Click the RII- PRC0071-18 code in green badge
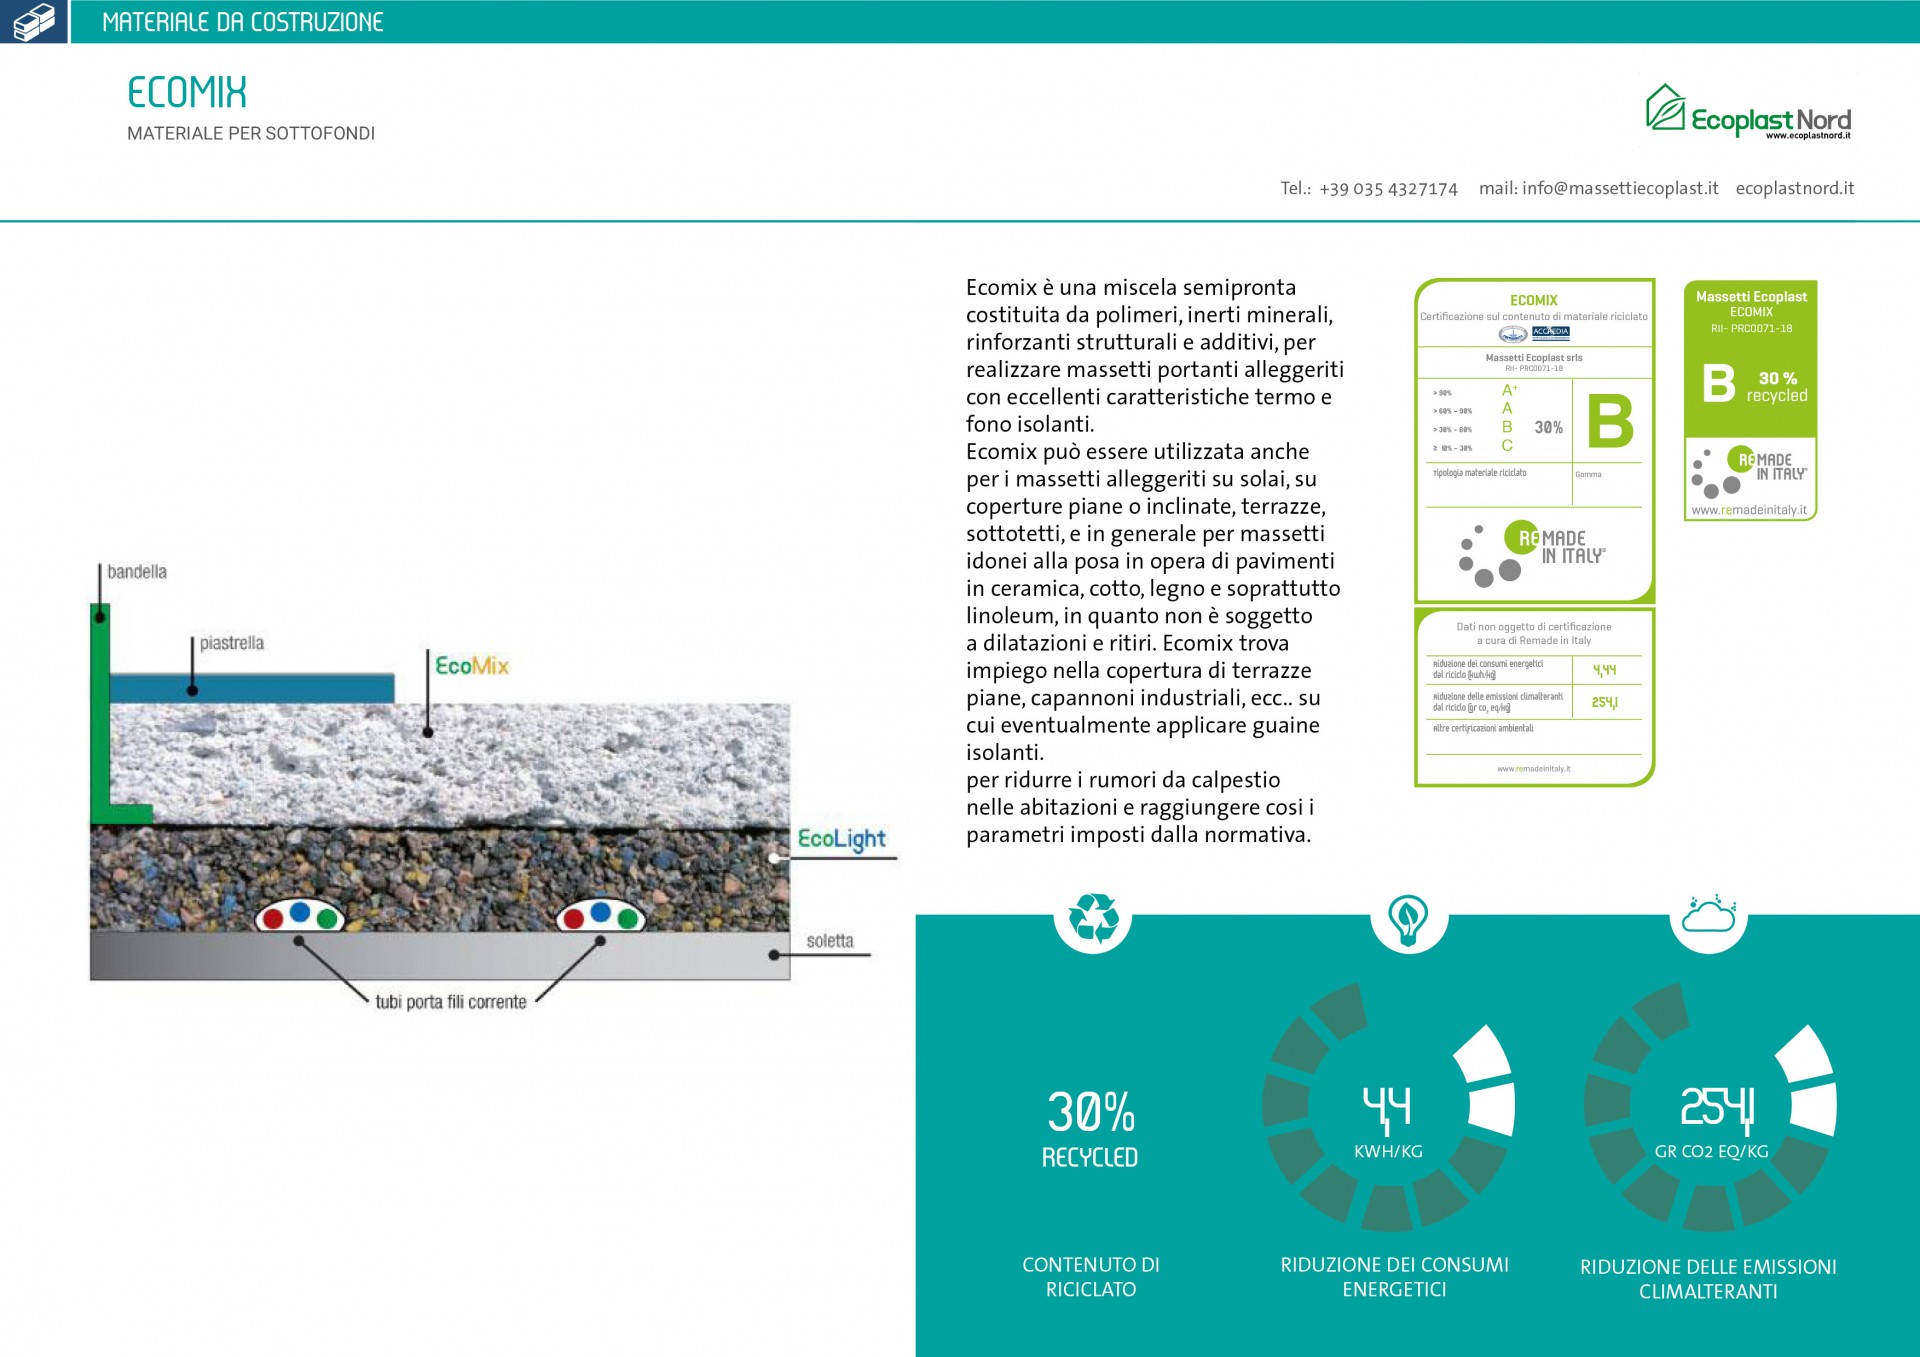Viewport: 1920px width, 1357px height. click(1751, 328)
